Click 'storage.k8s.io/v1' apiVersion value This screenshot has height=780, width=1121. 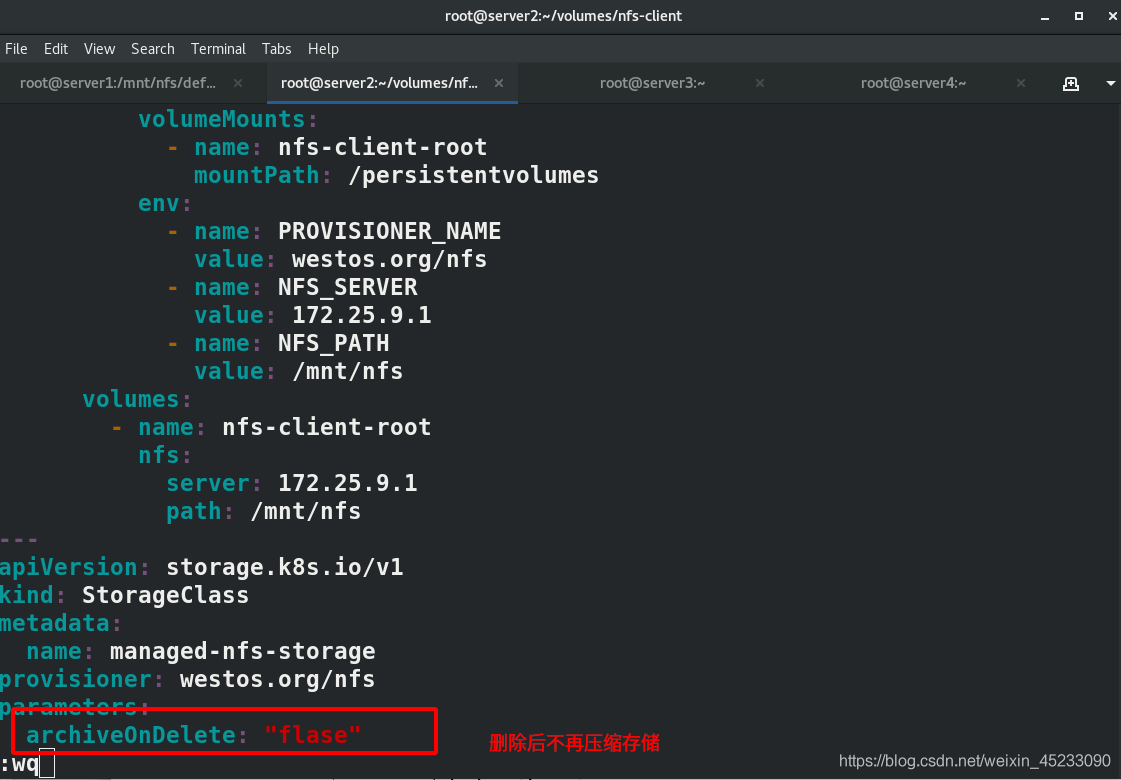[x=285, y=568]
